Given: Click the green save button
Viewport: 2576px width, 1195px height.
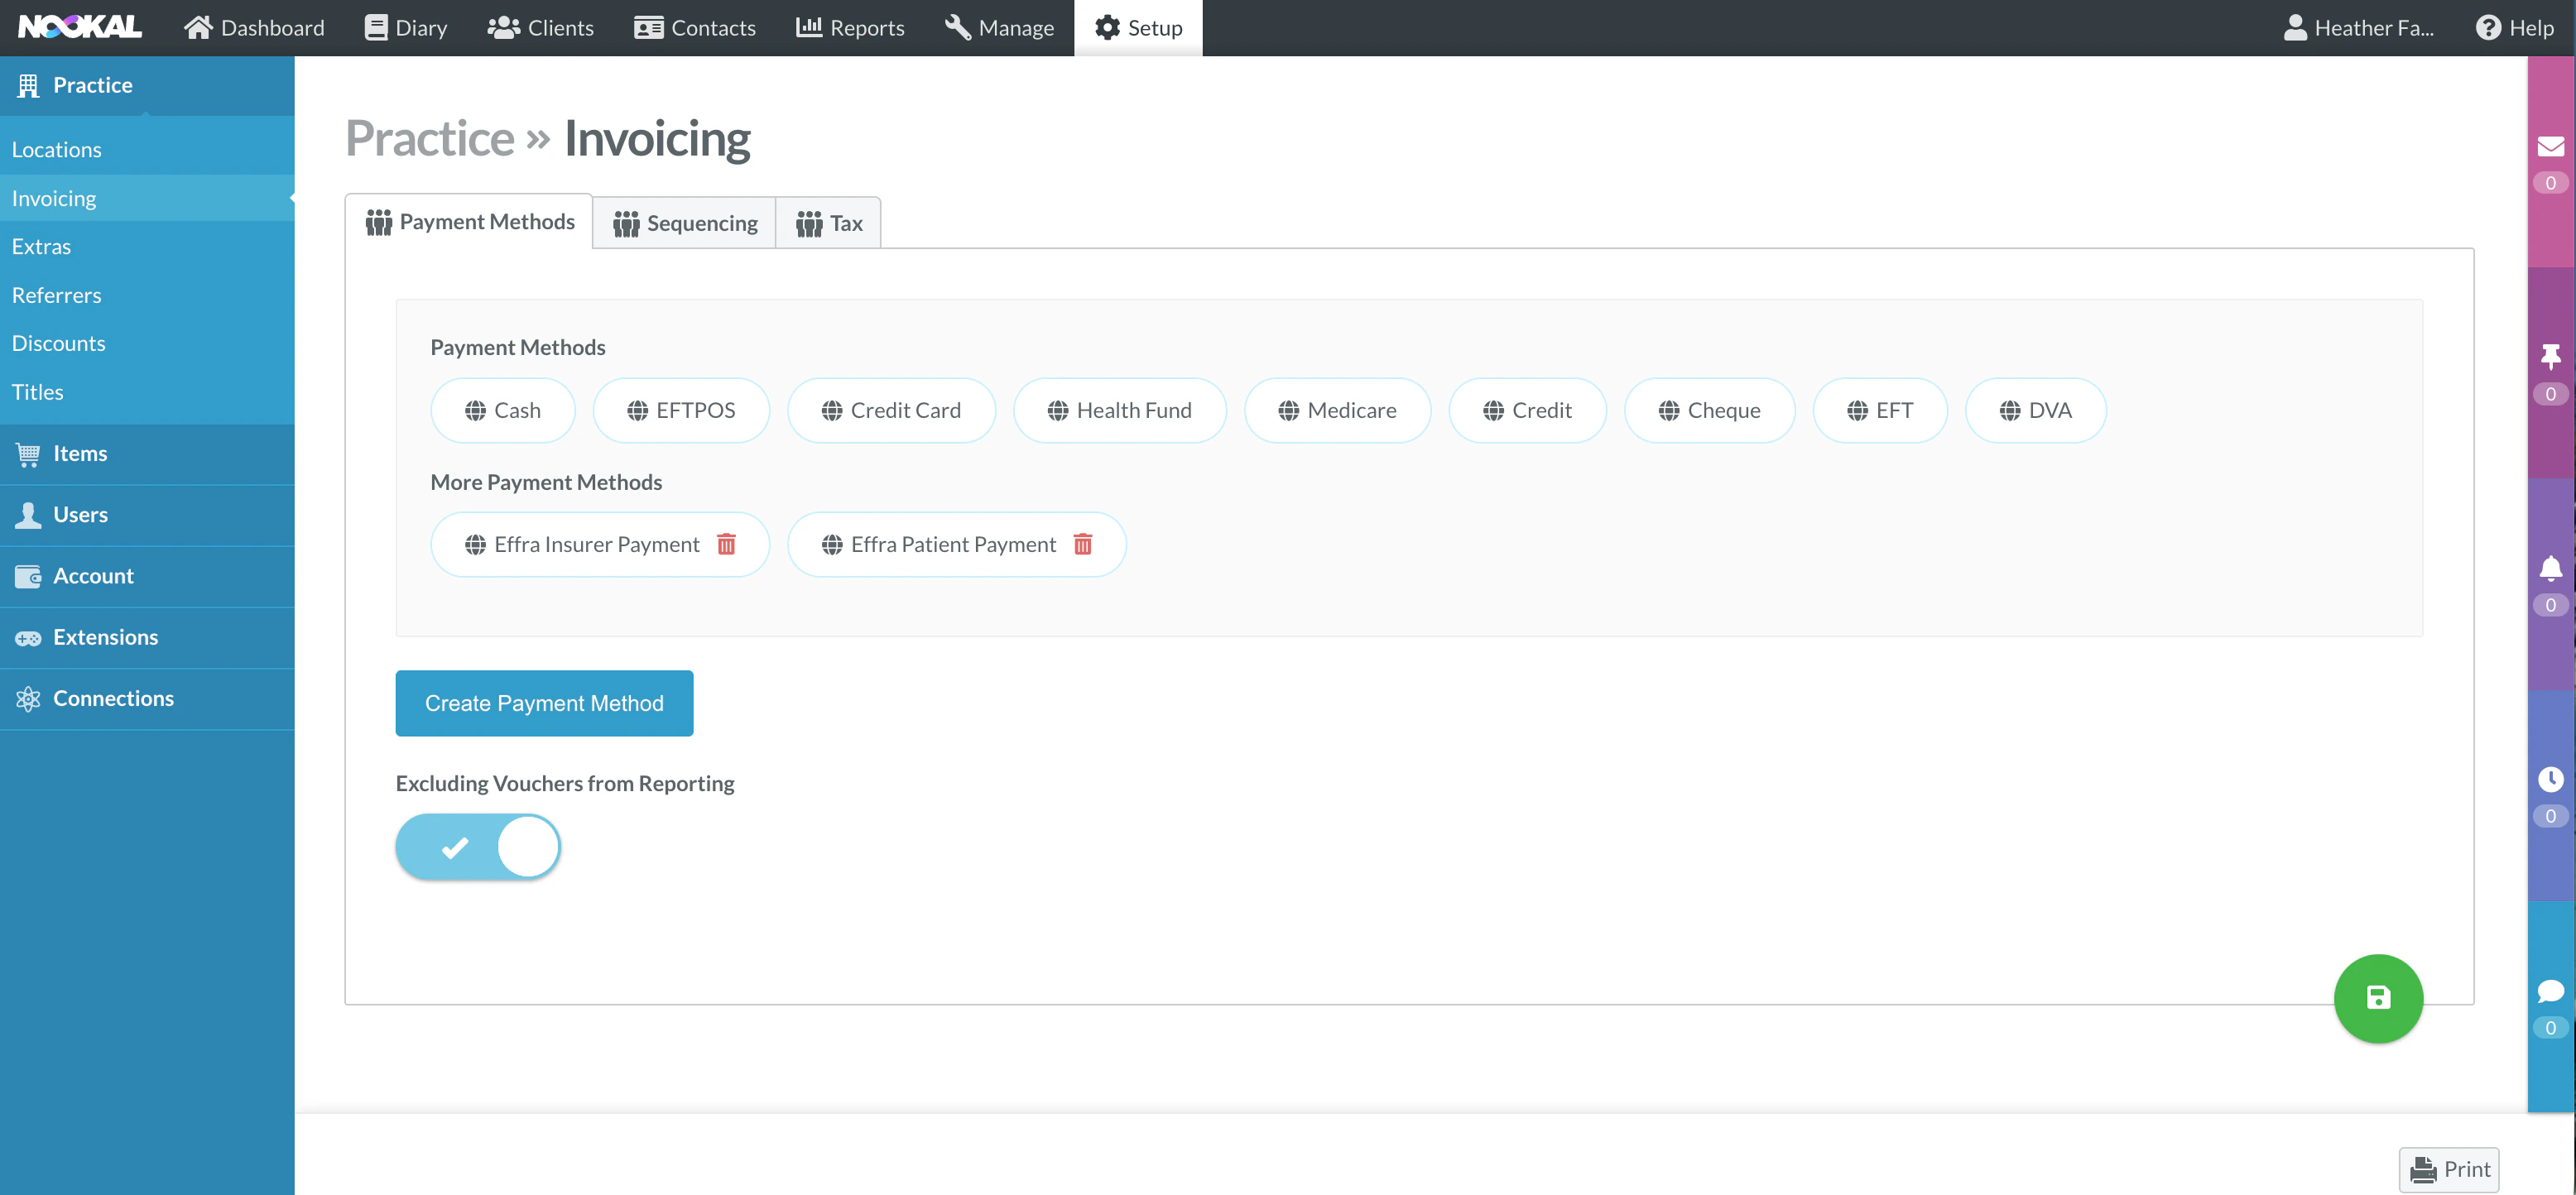Looking at the screenshot, I should pyautogui.click(x=2378, y=997).
